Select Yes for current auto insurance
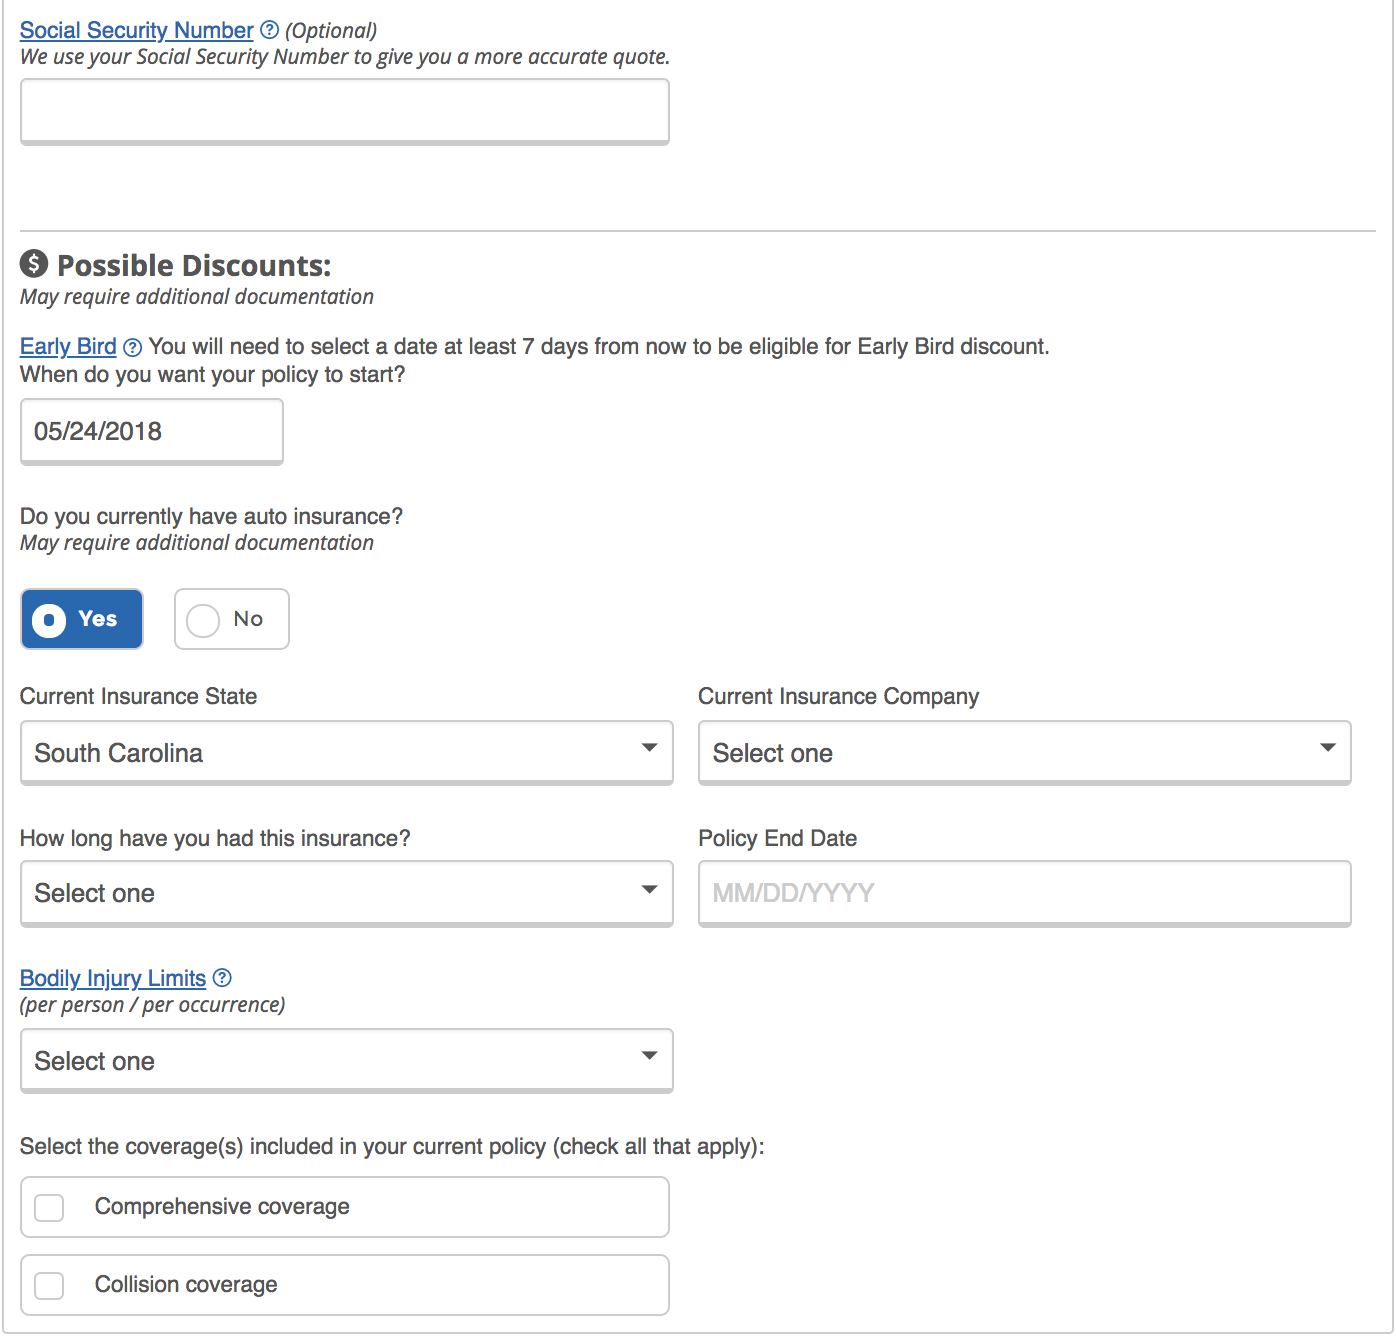The image size is (1396, 1336). [82, 619]
